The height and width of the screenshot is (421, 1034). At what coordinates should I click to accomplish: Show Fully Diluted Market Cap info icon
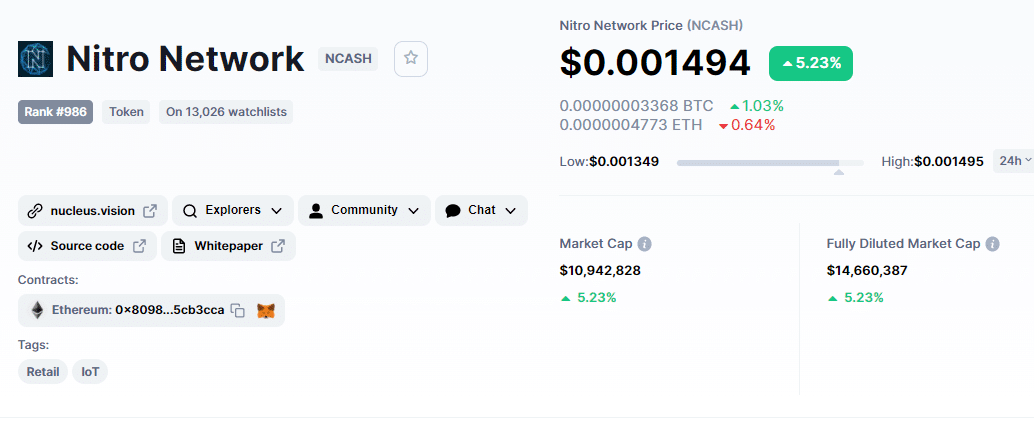[992, 244]
